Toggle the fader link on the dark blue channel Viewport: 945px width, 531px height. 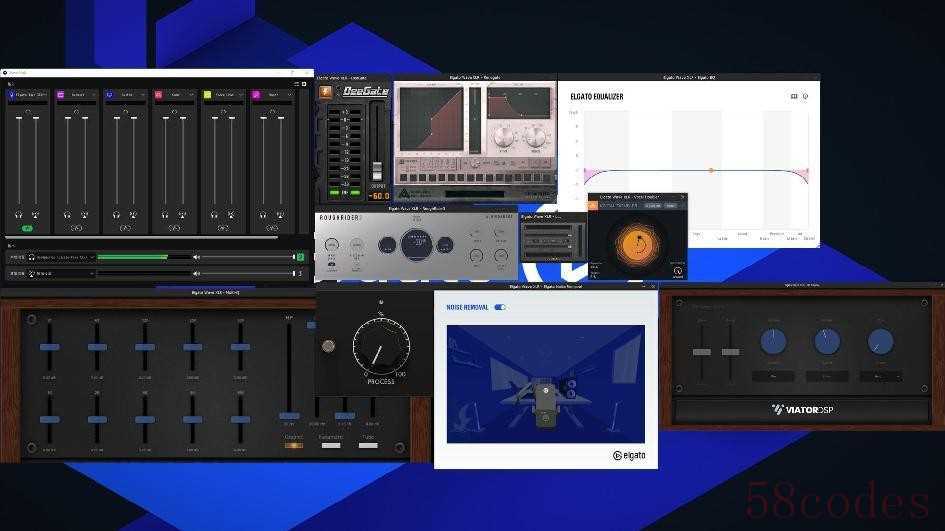click(x=125, y=228)
